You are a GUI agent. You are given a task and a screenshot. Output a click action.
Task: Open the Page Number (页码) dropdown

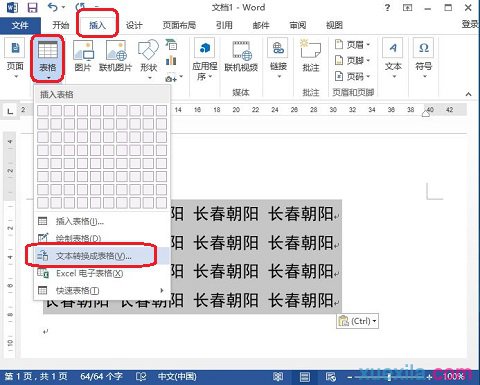click(353, 76)
